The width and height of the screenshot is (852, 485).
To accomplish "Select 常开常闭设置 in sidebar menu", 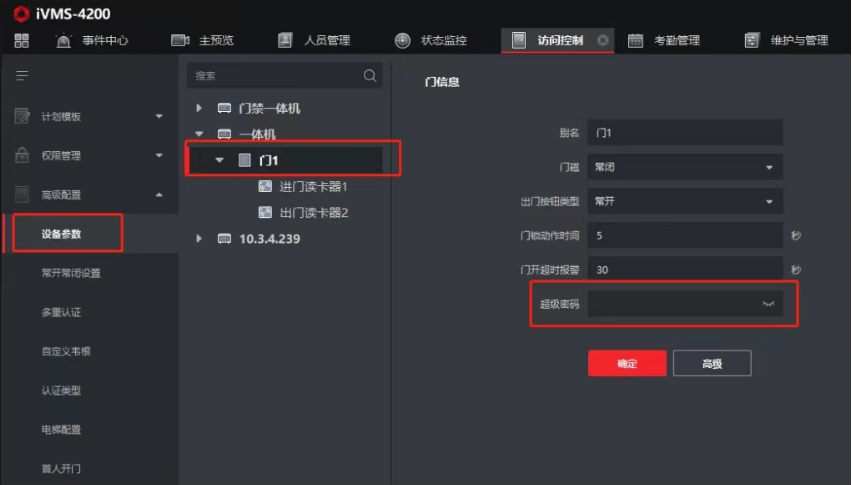I will (x=71, y=273).
